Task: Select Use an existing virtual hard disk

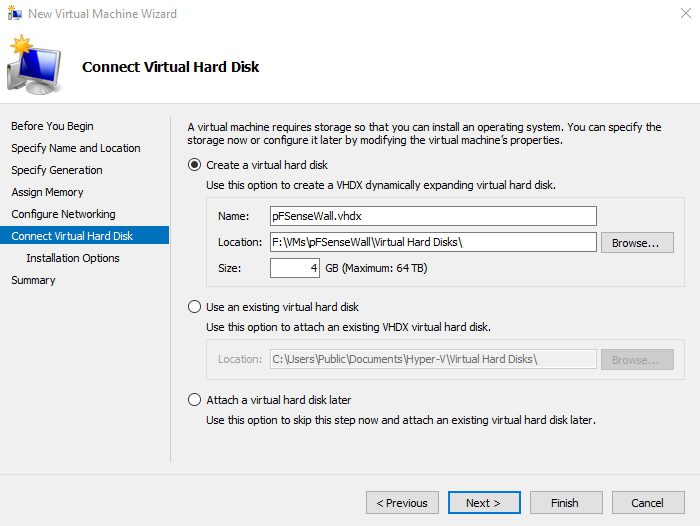Action: 195,307
